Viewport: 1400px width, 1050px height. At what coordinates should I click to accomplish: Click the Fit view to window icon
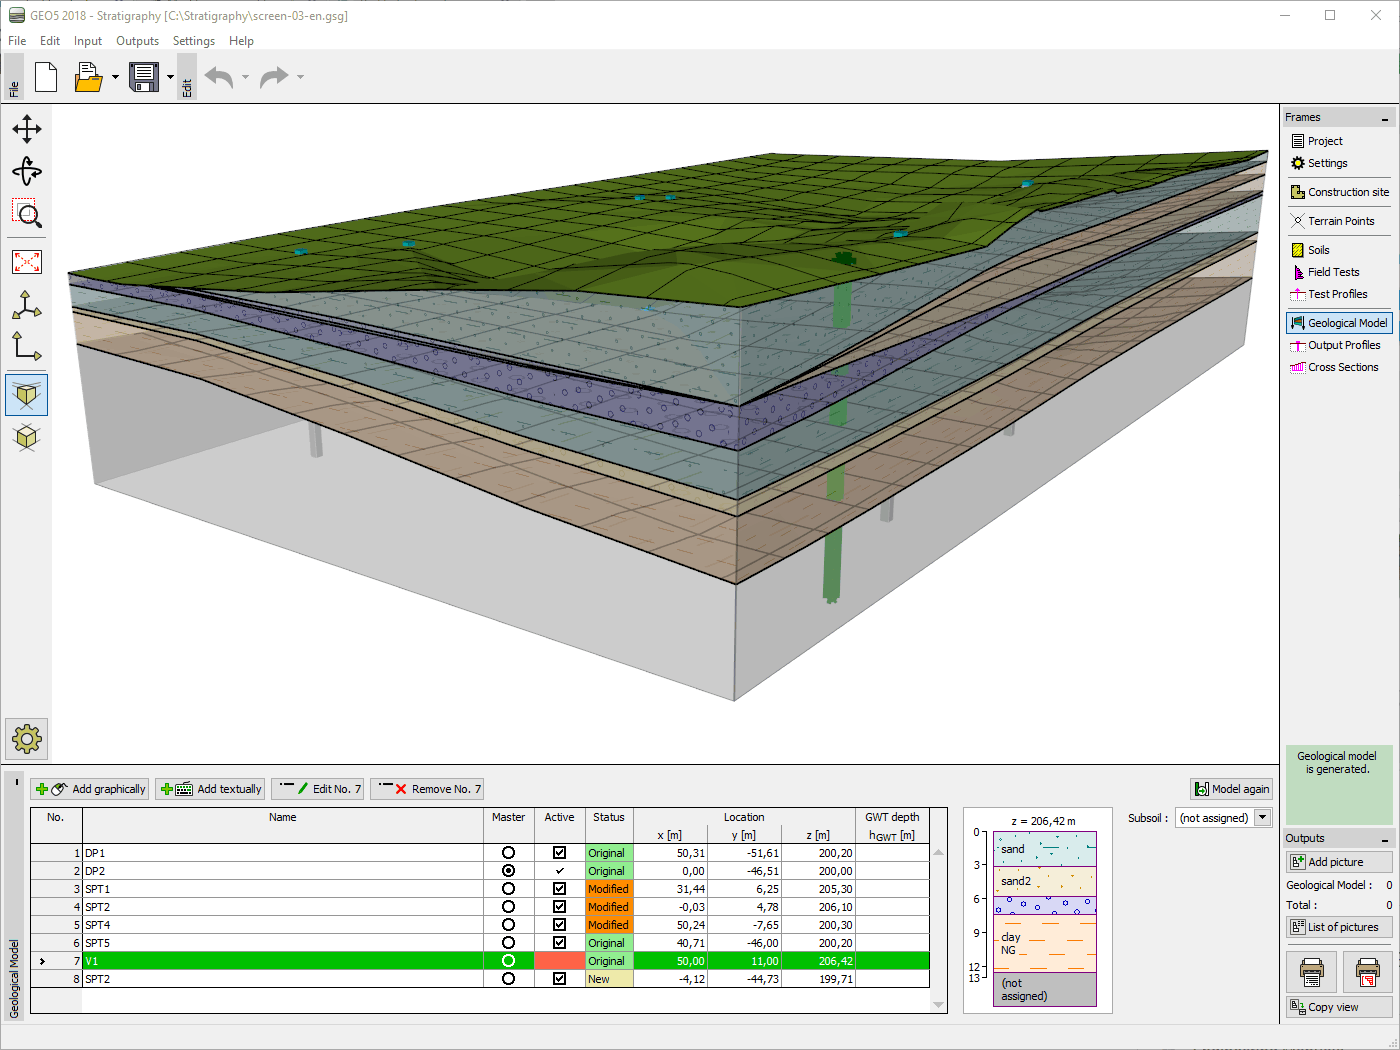[x=26, y=261]
